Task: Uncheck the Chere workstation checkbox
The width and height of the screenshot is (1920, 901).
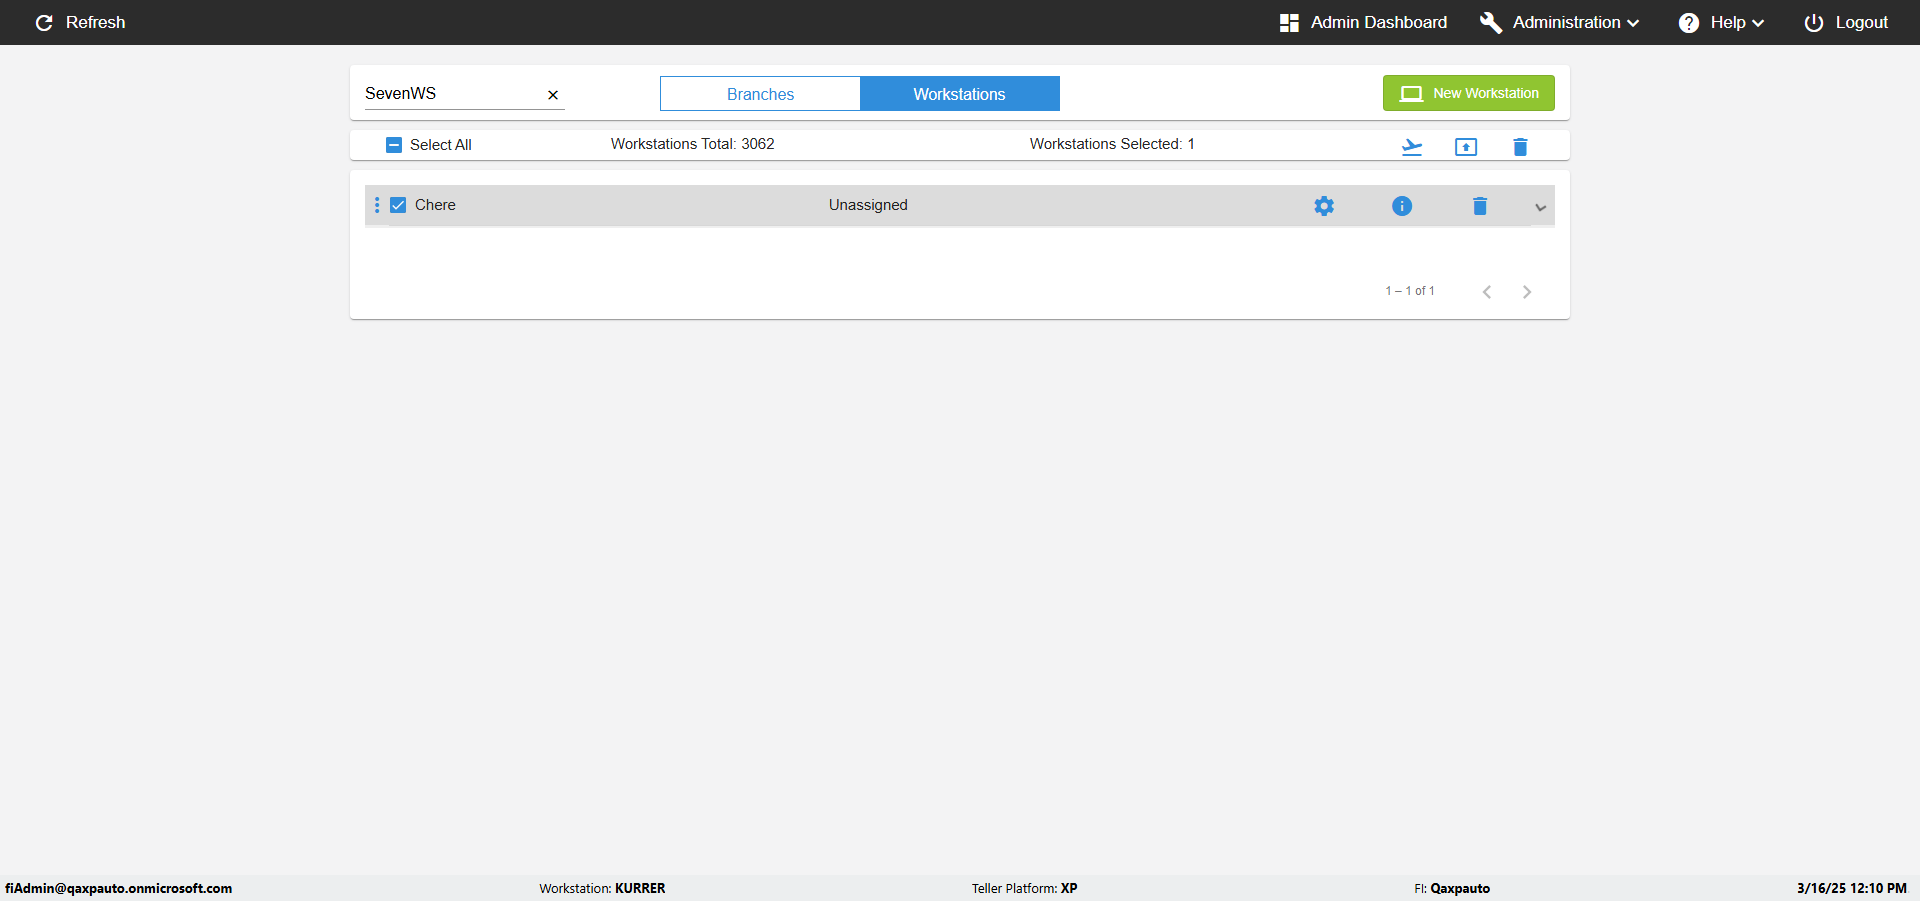Action: (398, 205)
